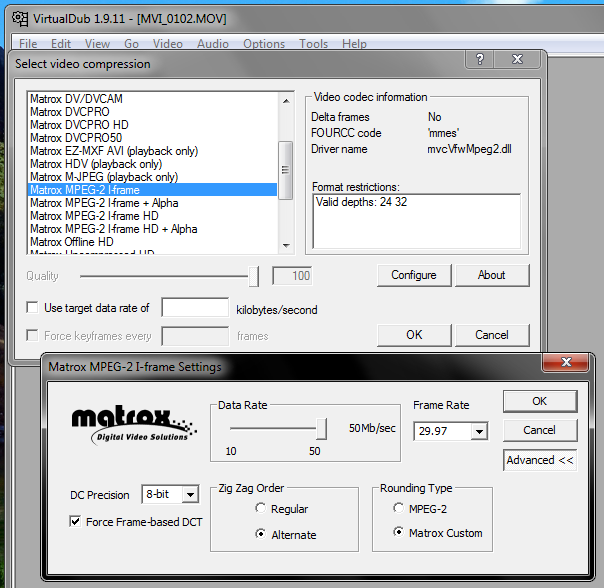
Task: Click codec list scroll up arrow
Action: 286,101
